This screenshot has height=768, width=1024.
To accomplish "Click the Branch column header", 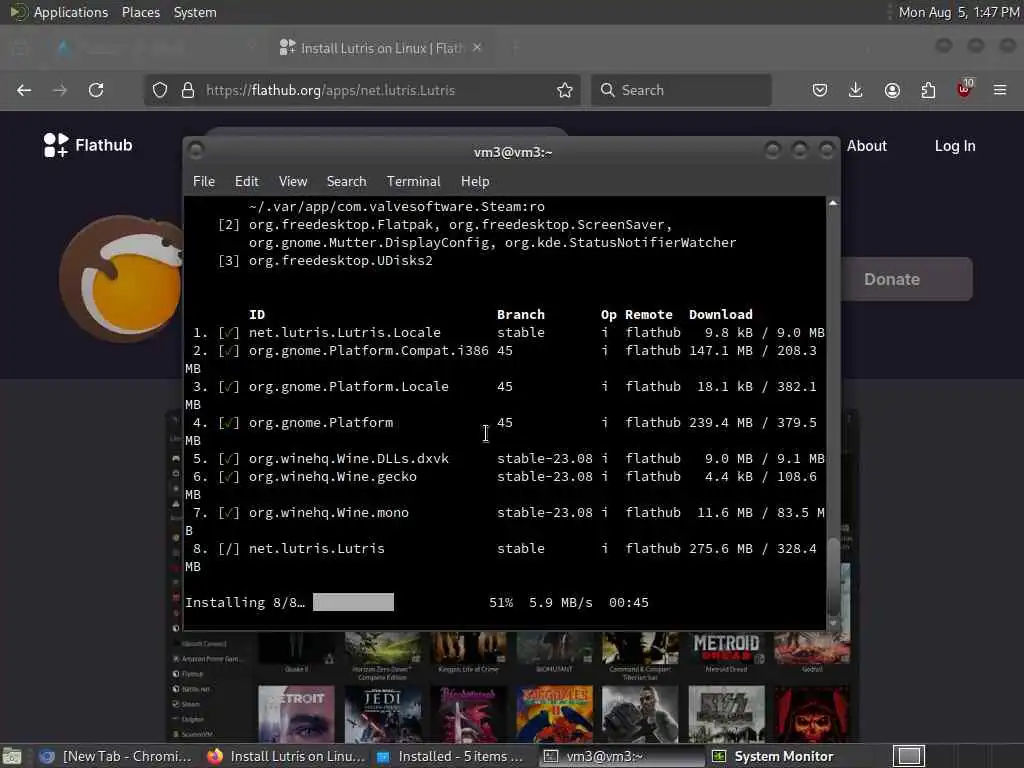I will pos(520,315).
